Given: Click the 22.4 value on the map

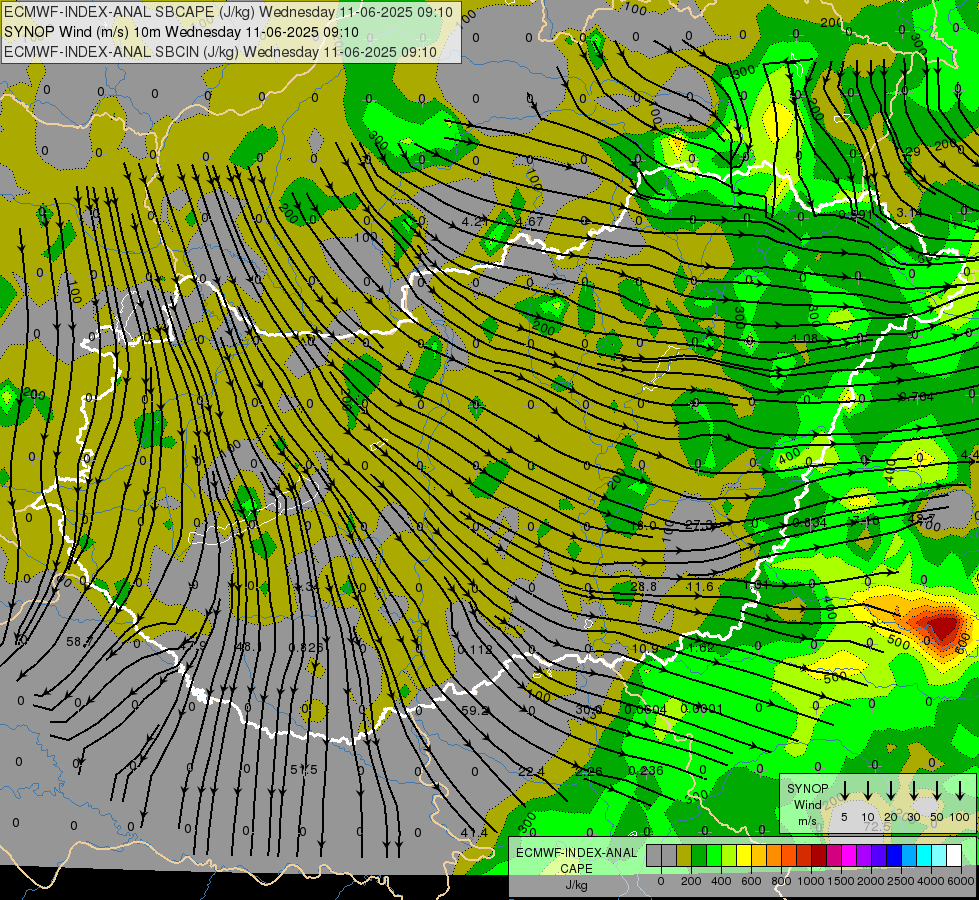Looking at the screenshot, I should pyautogui.click(x=531, y=772).
